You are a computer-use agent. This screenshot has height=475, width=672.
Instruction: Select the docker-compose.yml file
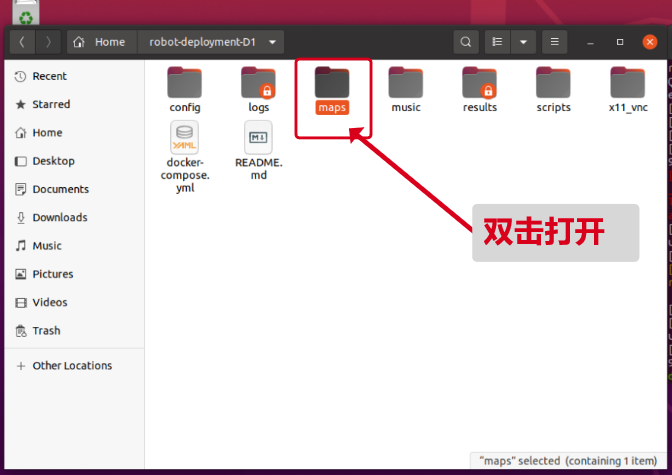pos(184,137)
